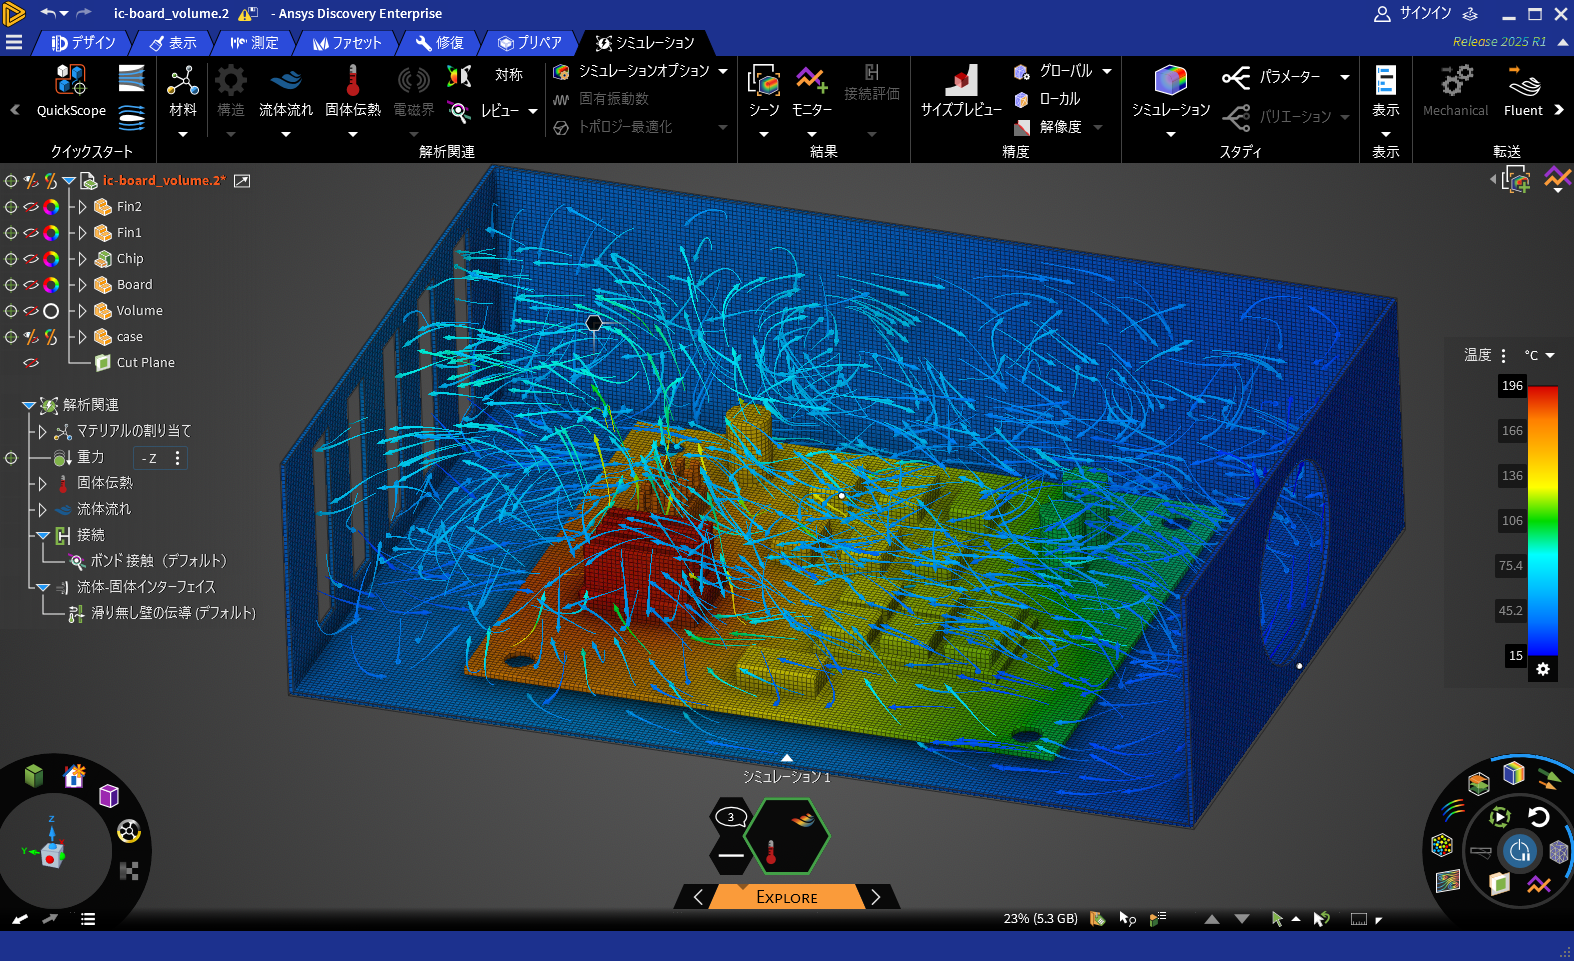The height and width of the screenshot is (961, 1574).
Task: Switch to the 表示 tab
Action: point(173,43)
